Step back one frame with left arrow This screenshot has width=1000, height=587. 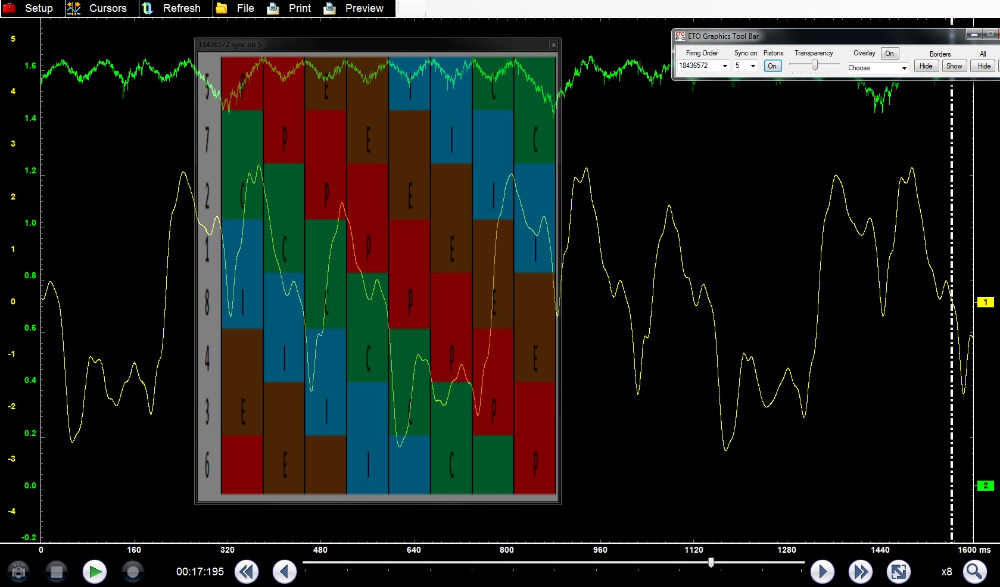[x=285, y=571]
